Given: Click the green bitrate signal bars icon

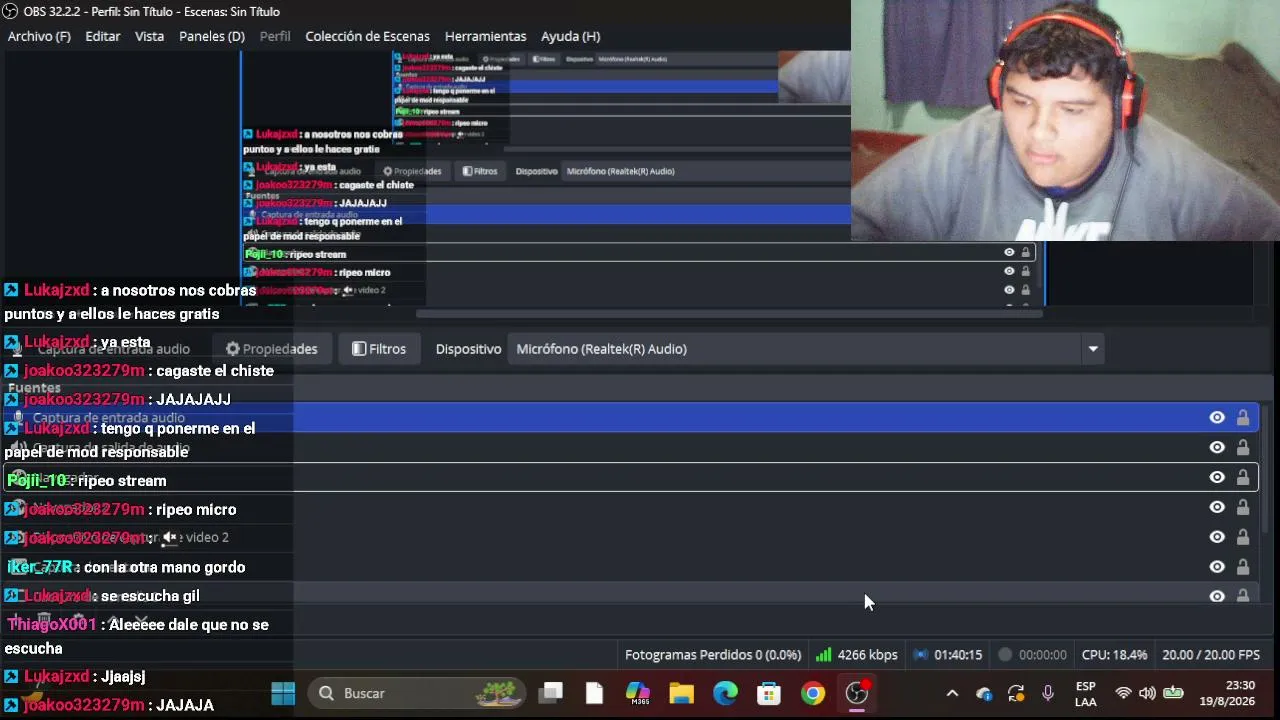Looking at the screenshot, I should point(824,655).
